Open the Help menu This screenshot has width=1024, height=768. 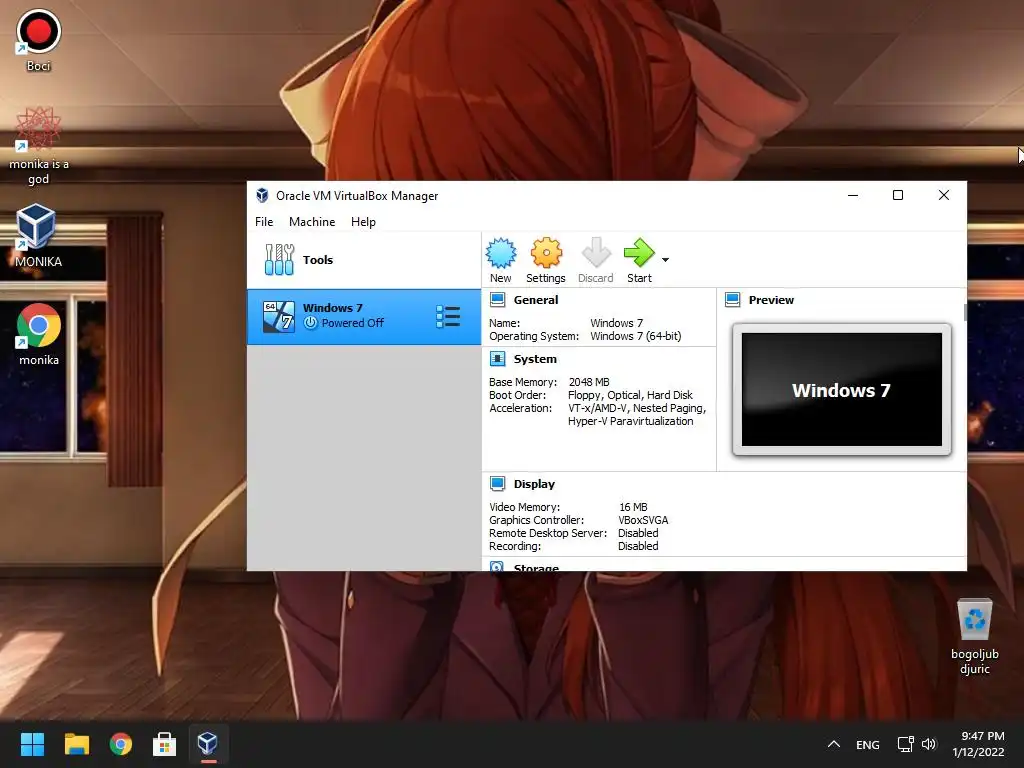click(x=363, y=222)
